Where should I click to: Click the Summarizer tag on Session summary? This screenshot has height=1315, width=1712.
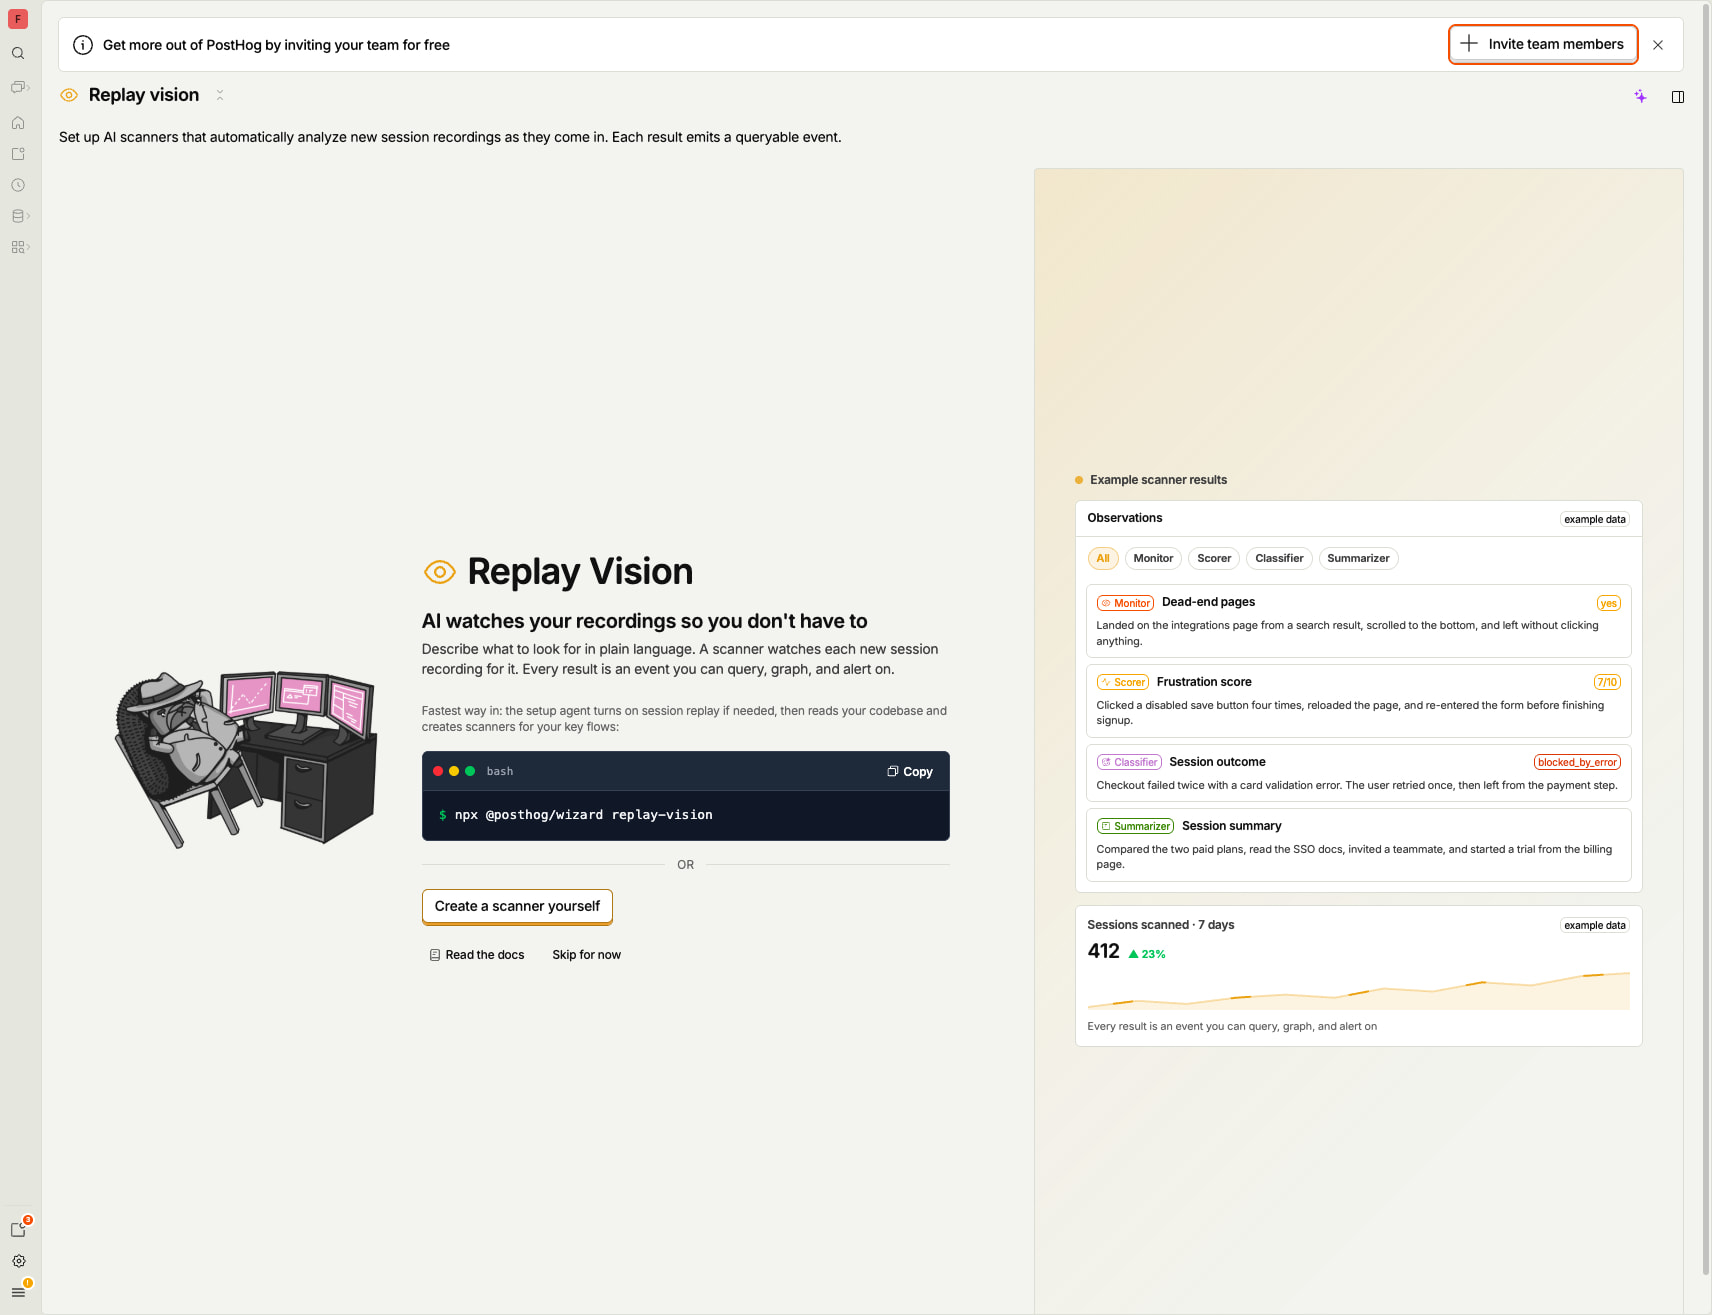coord(1135,826)
